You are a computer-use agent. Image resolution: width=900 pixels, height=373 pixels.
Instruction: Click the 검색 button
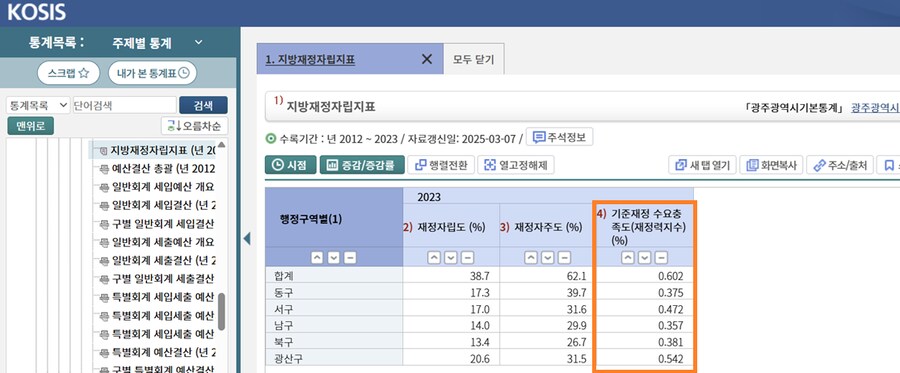203,105
